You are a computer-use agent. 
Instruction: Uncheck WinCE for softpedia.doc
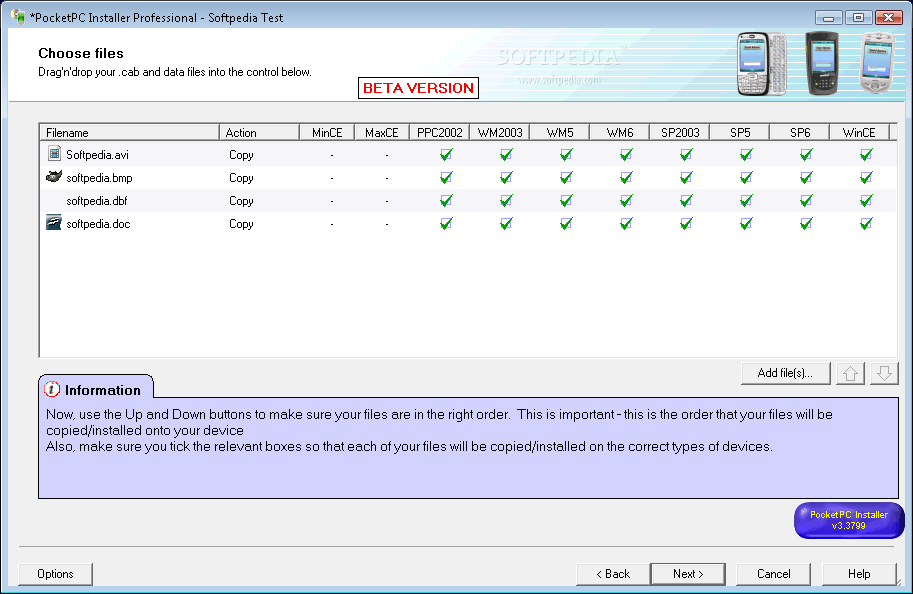point(866,224)
